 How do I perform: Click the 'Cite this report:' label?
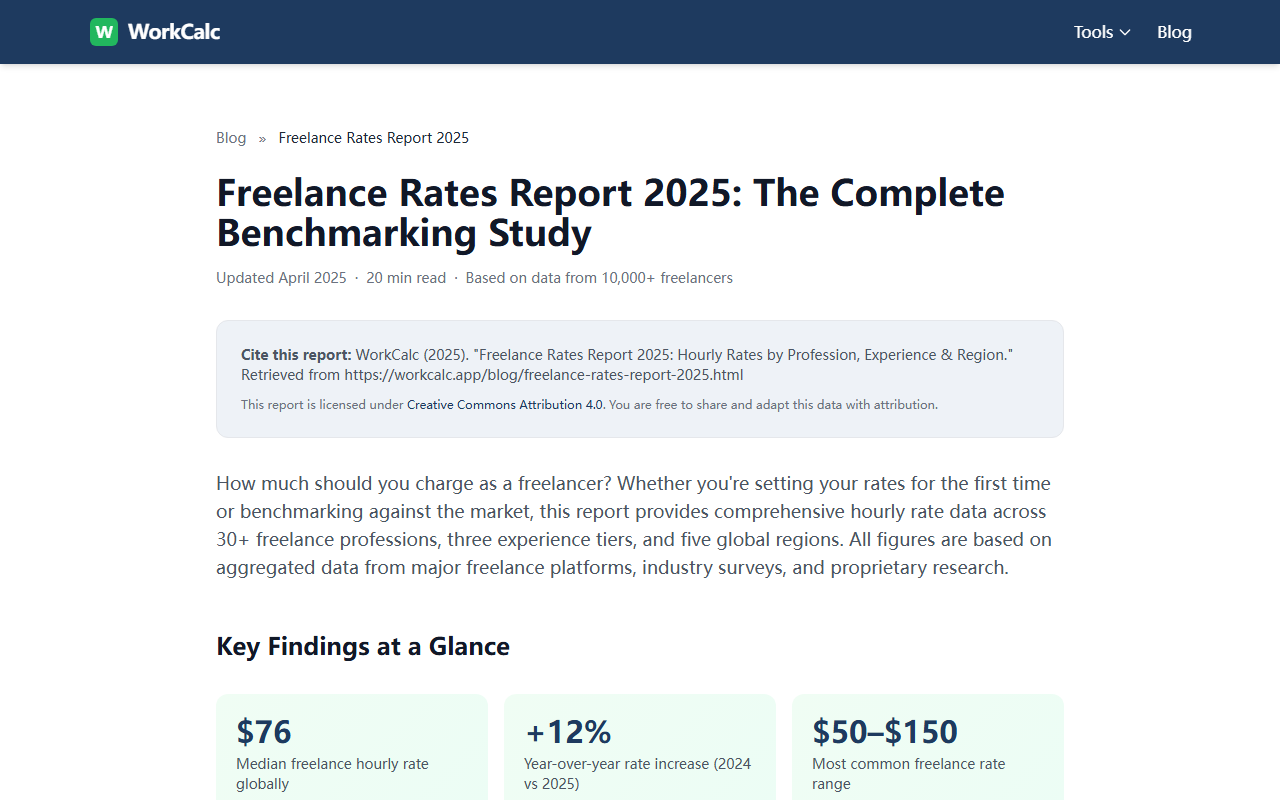(296, 355)
